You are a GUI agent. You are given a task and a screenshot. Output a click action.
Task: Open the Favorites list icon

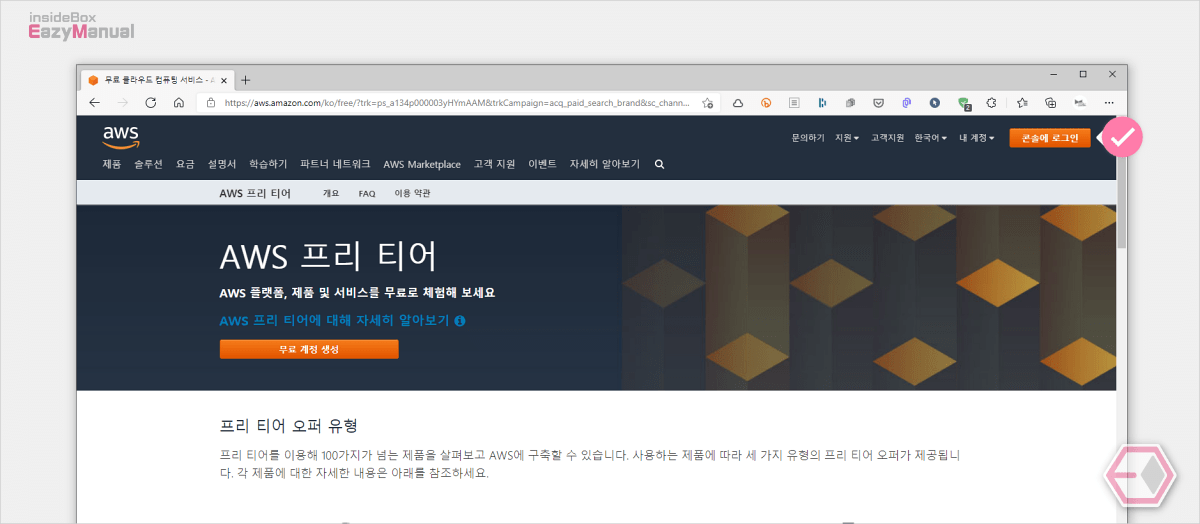click(1022, 102)
